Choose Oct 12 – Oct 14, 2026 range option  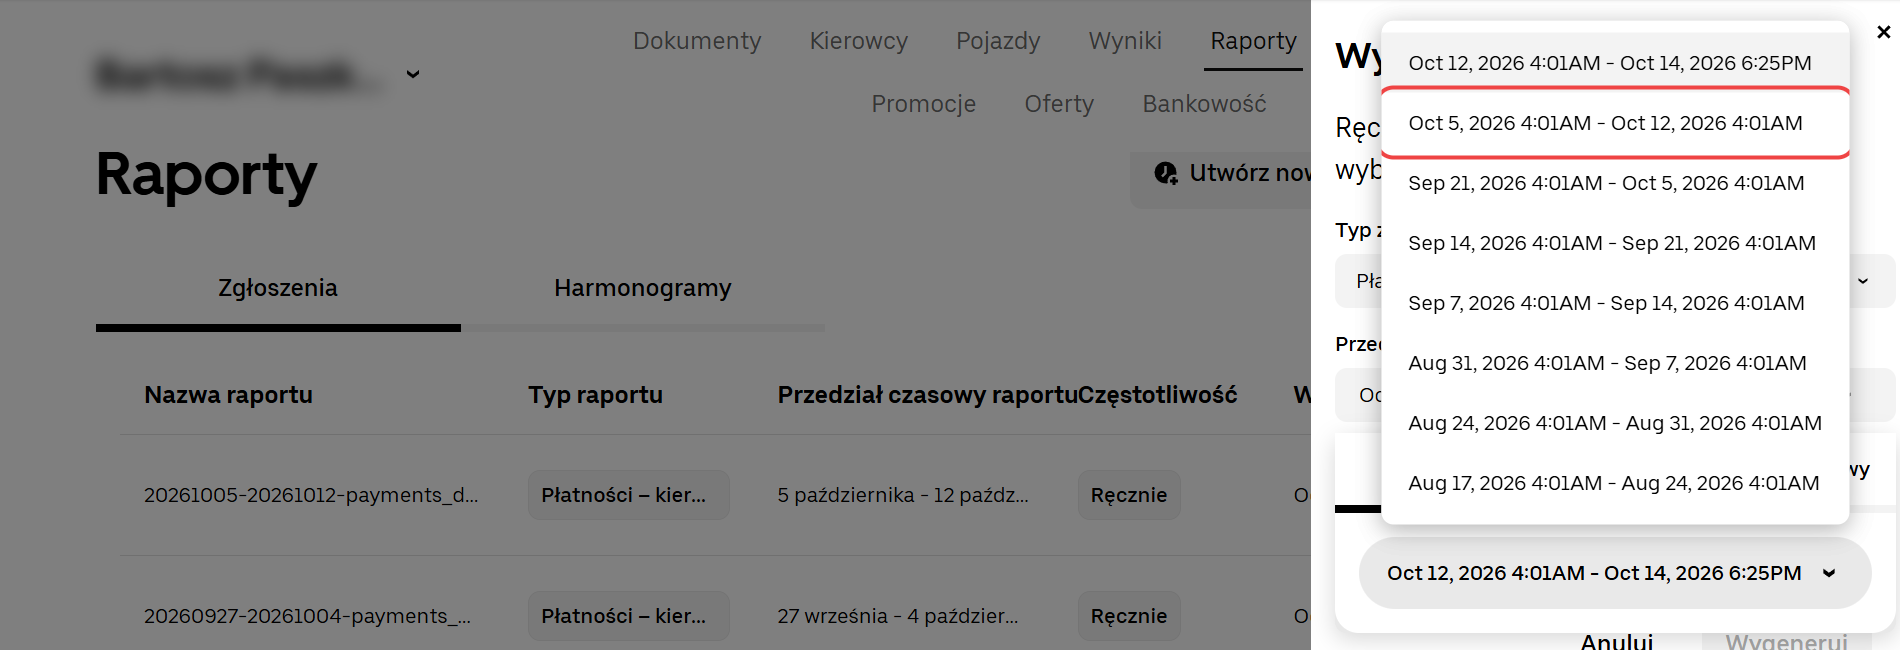point(1615,63)
